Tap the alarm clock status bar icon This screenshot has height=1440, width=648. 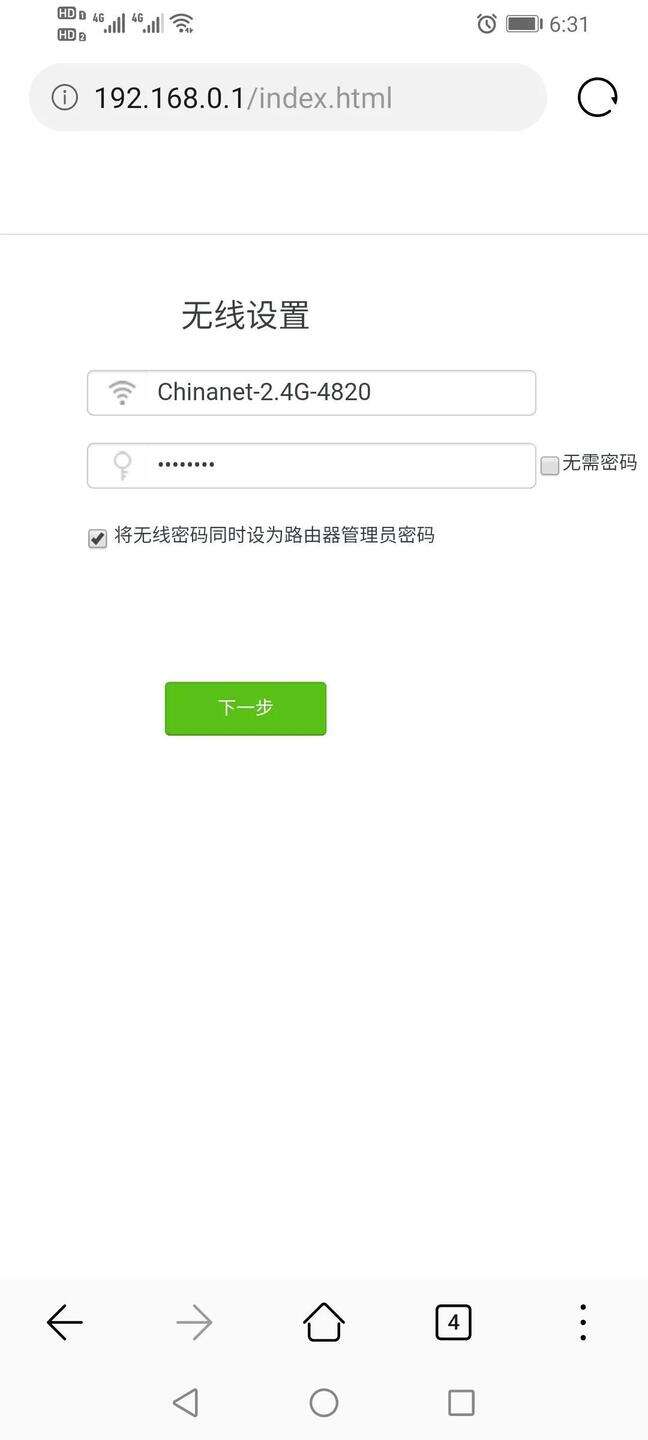coord(487,24)
